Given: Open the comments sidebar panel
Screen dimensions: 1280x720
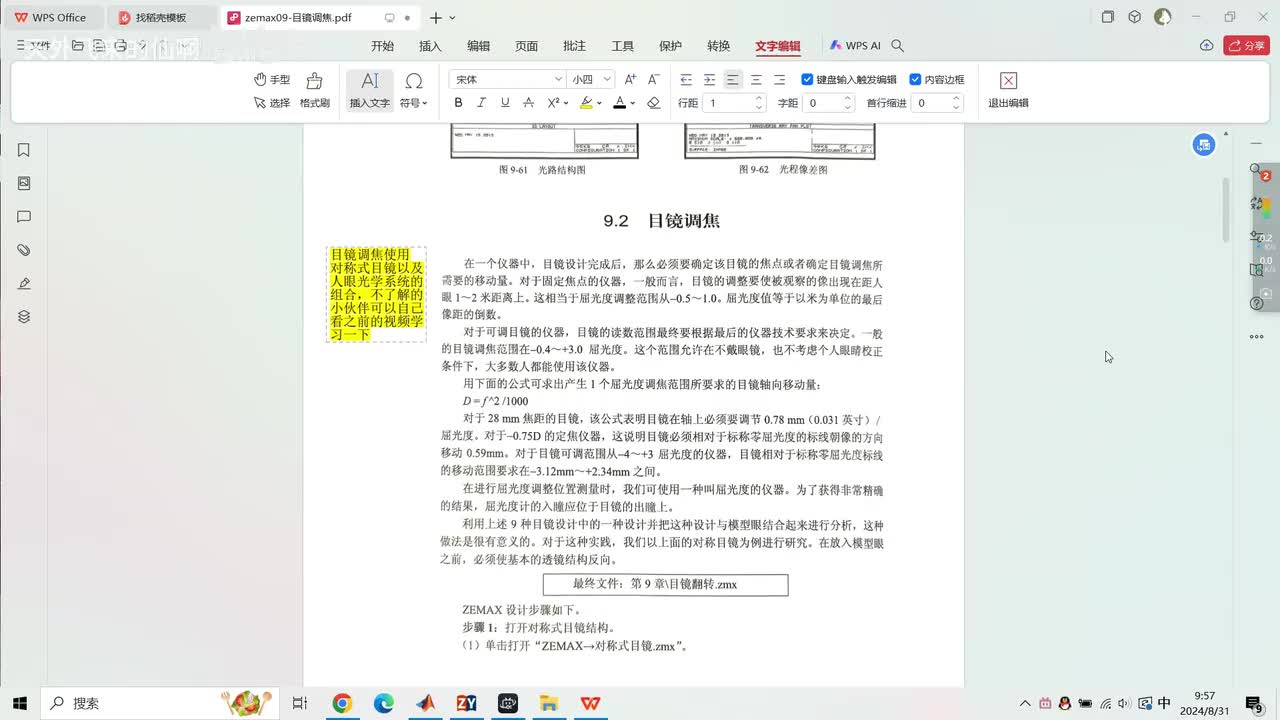Looking at the screenshot, I should click(x=24, y=217).
